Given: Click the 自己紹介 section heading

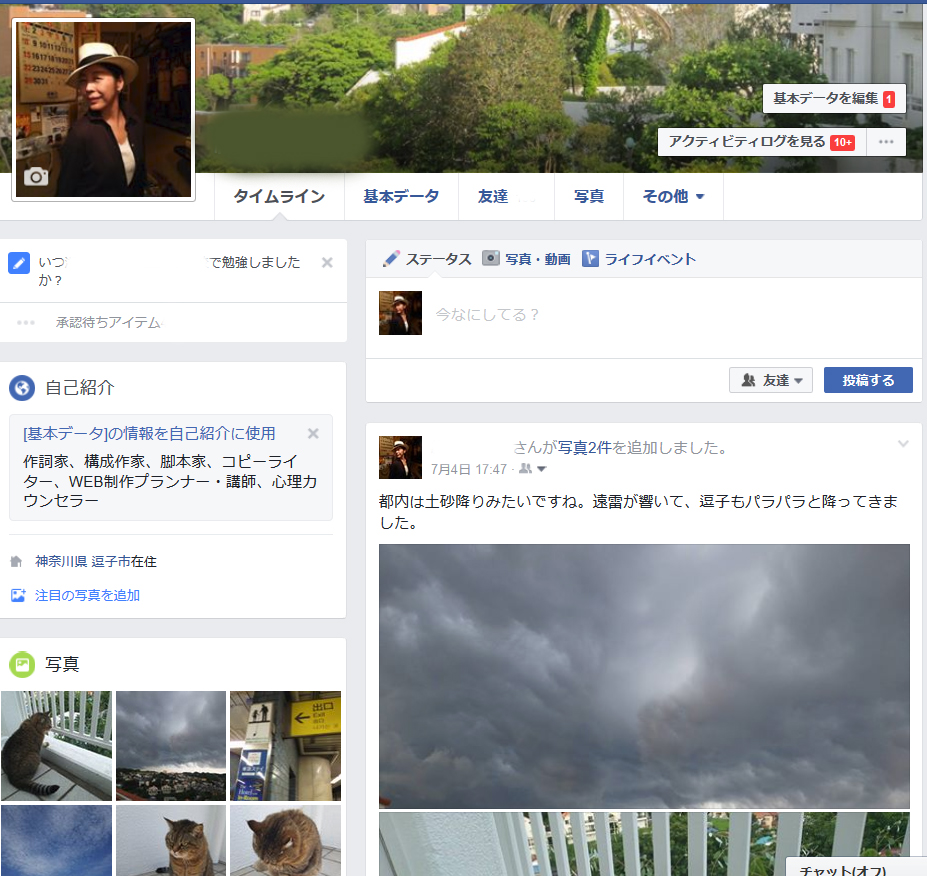Looking at the screenshot, I should tap(80, 388).
